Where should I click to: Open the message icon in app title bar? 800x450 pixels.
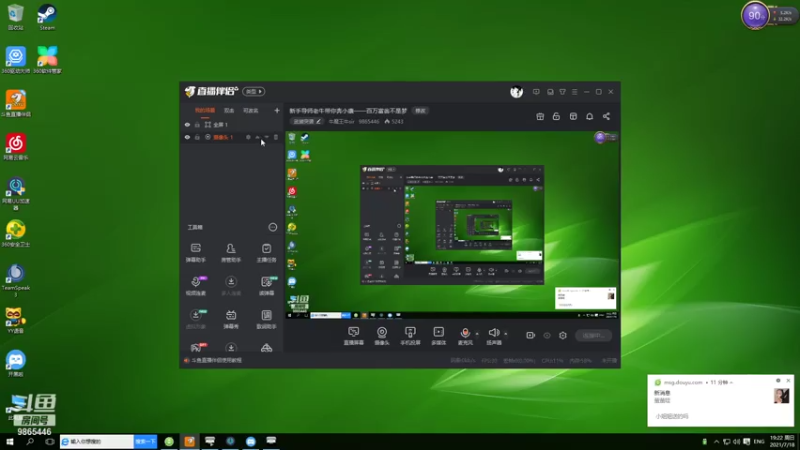[536, 92]
